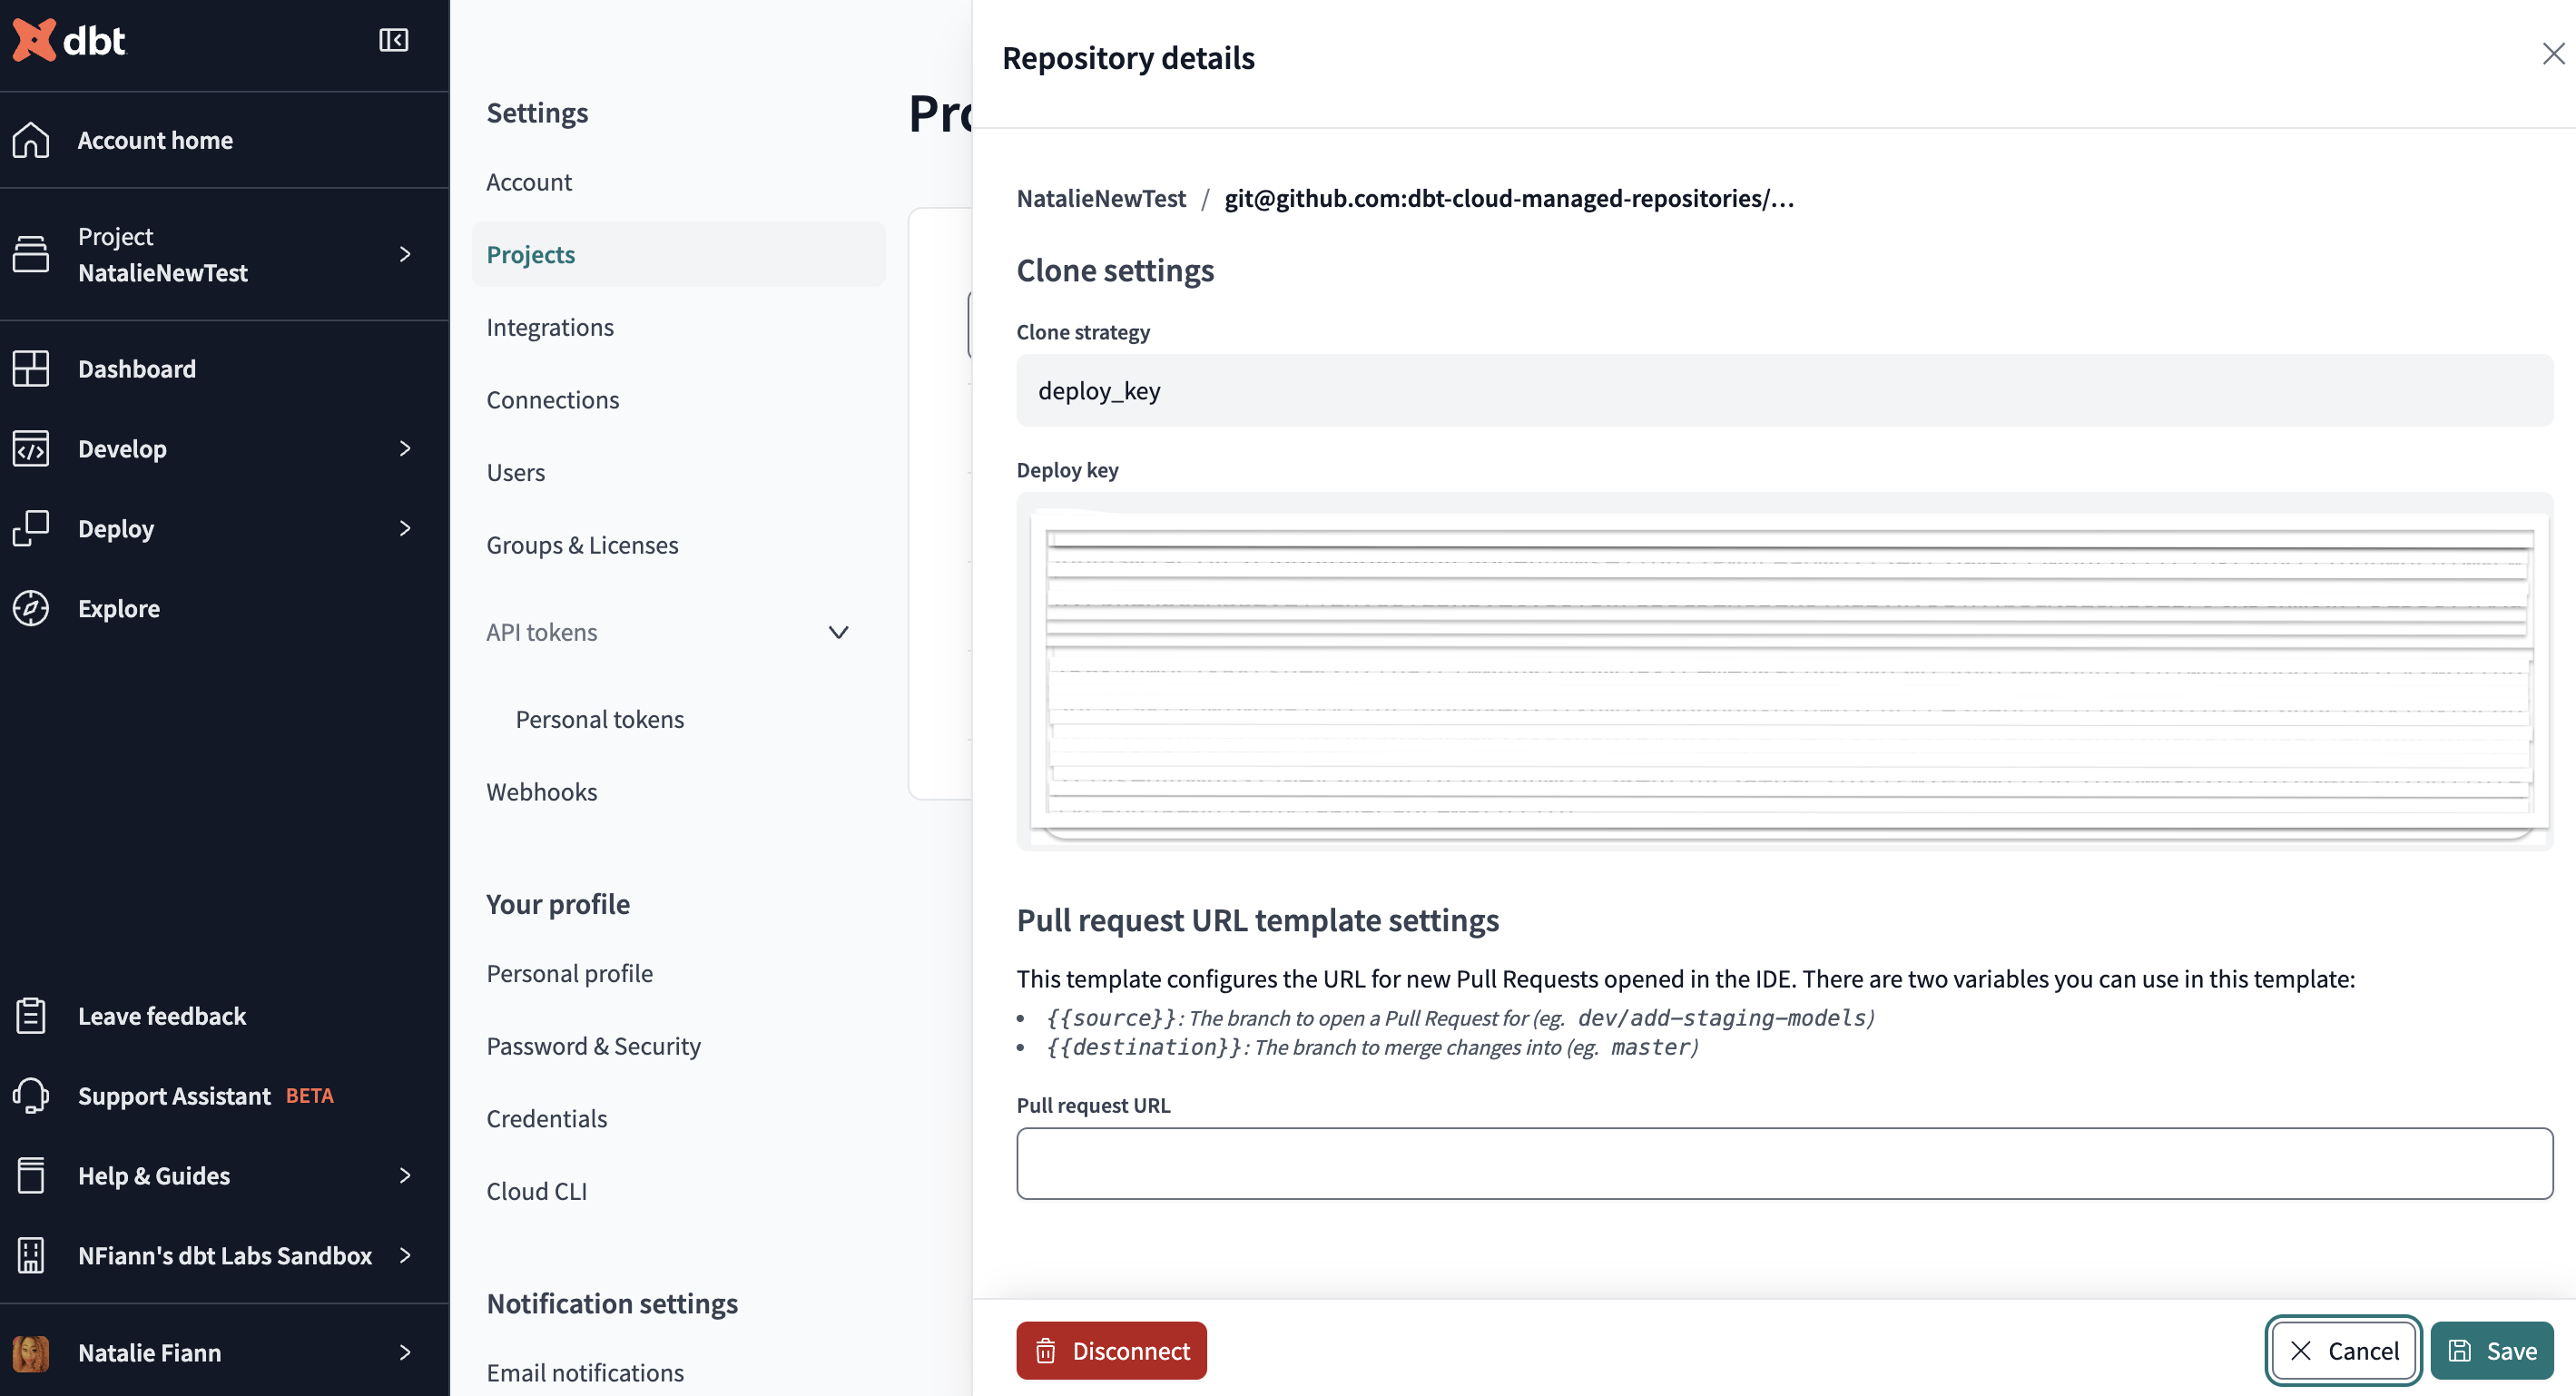Click the Pull request URL input field

(1784, 1162)
